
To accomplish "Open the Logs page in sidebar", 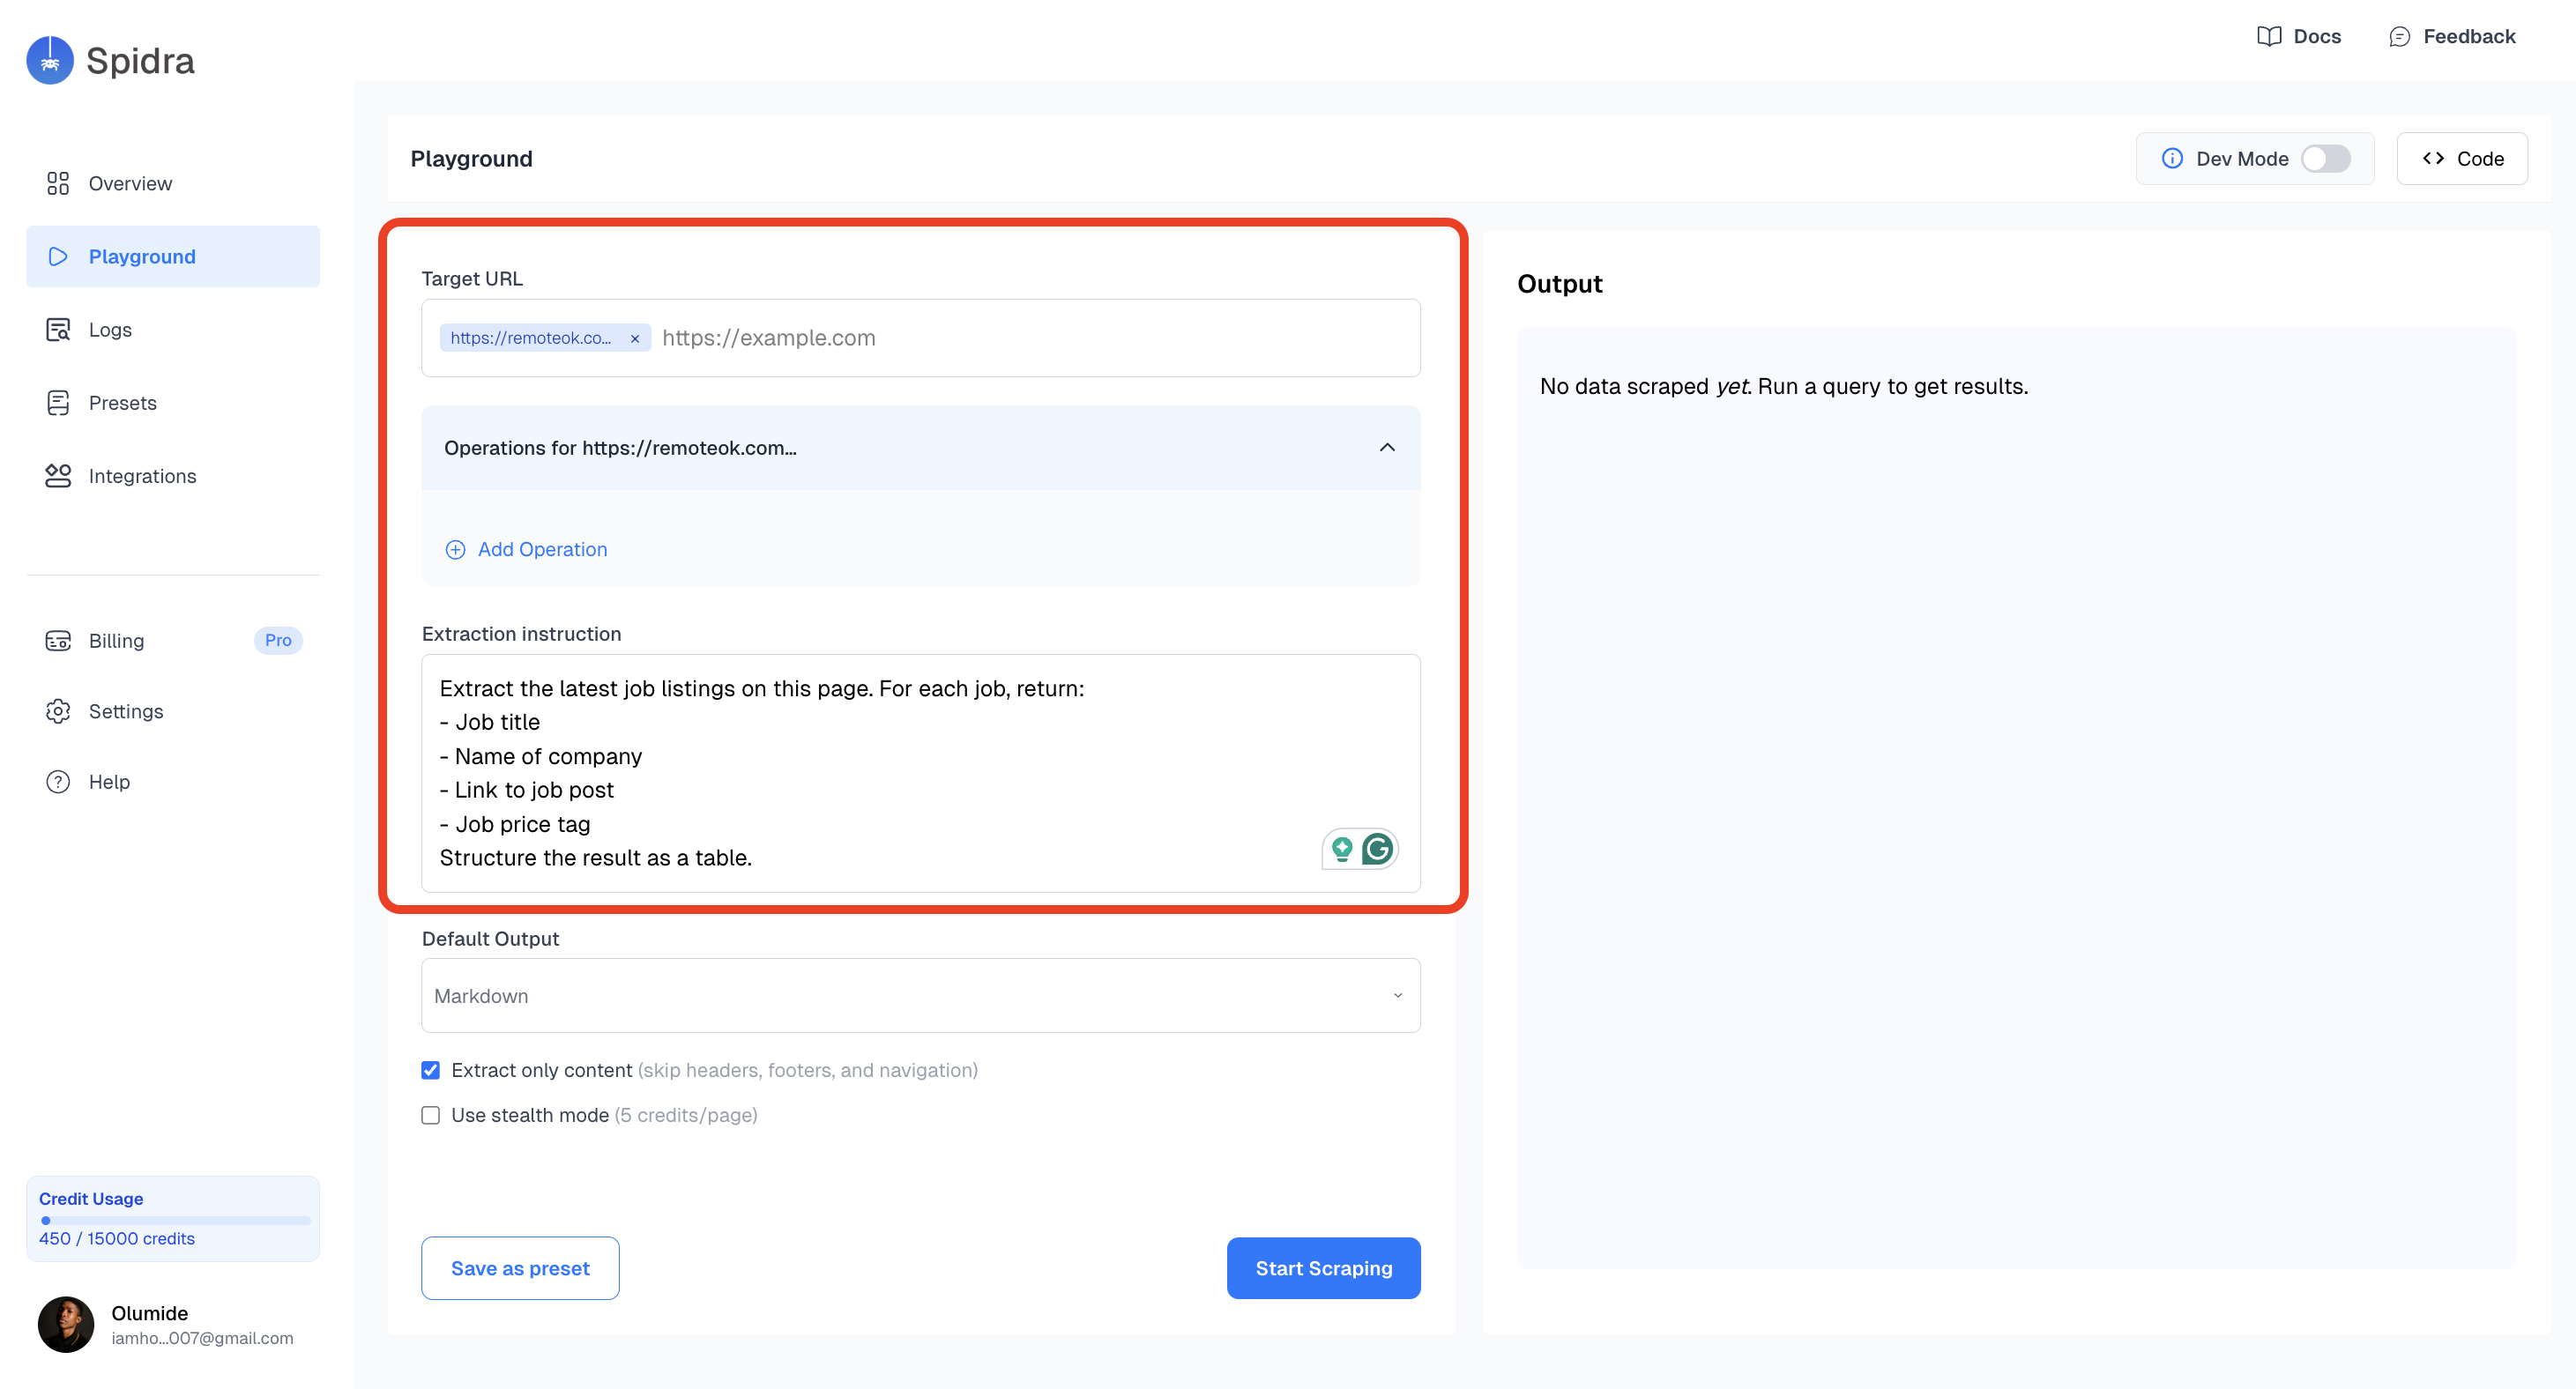I will click(110, 329).
